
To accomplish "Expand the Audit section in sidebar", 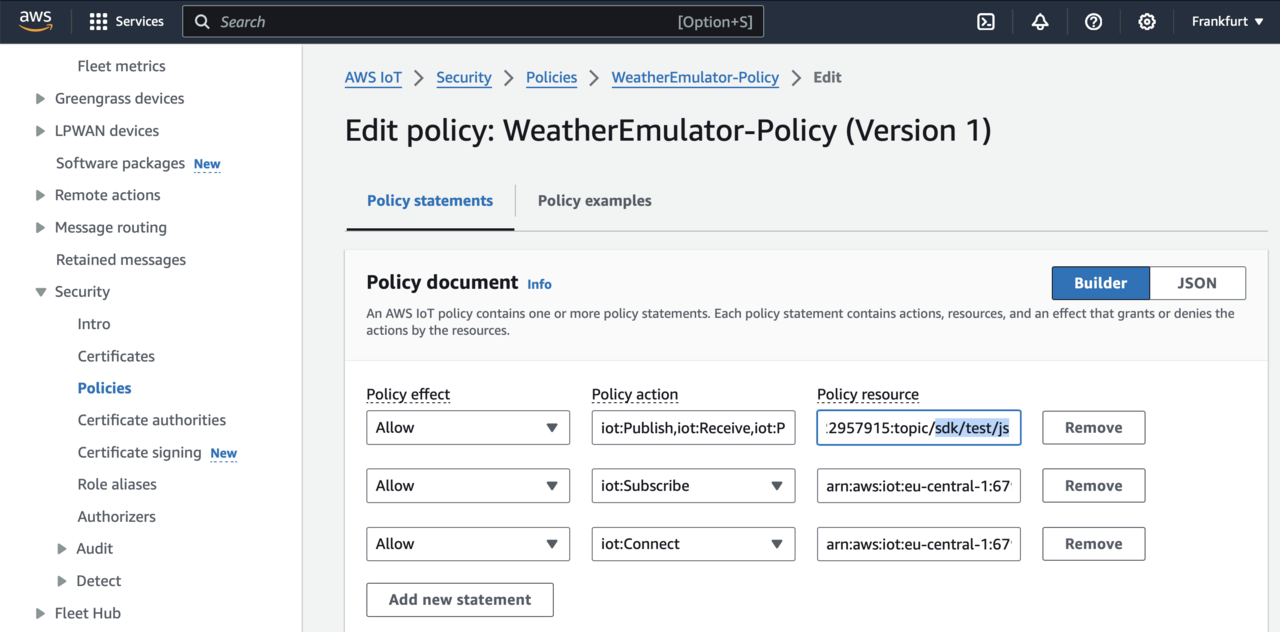I will (62, 549).
